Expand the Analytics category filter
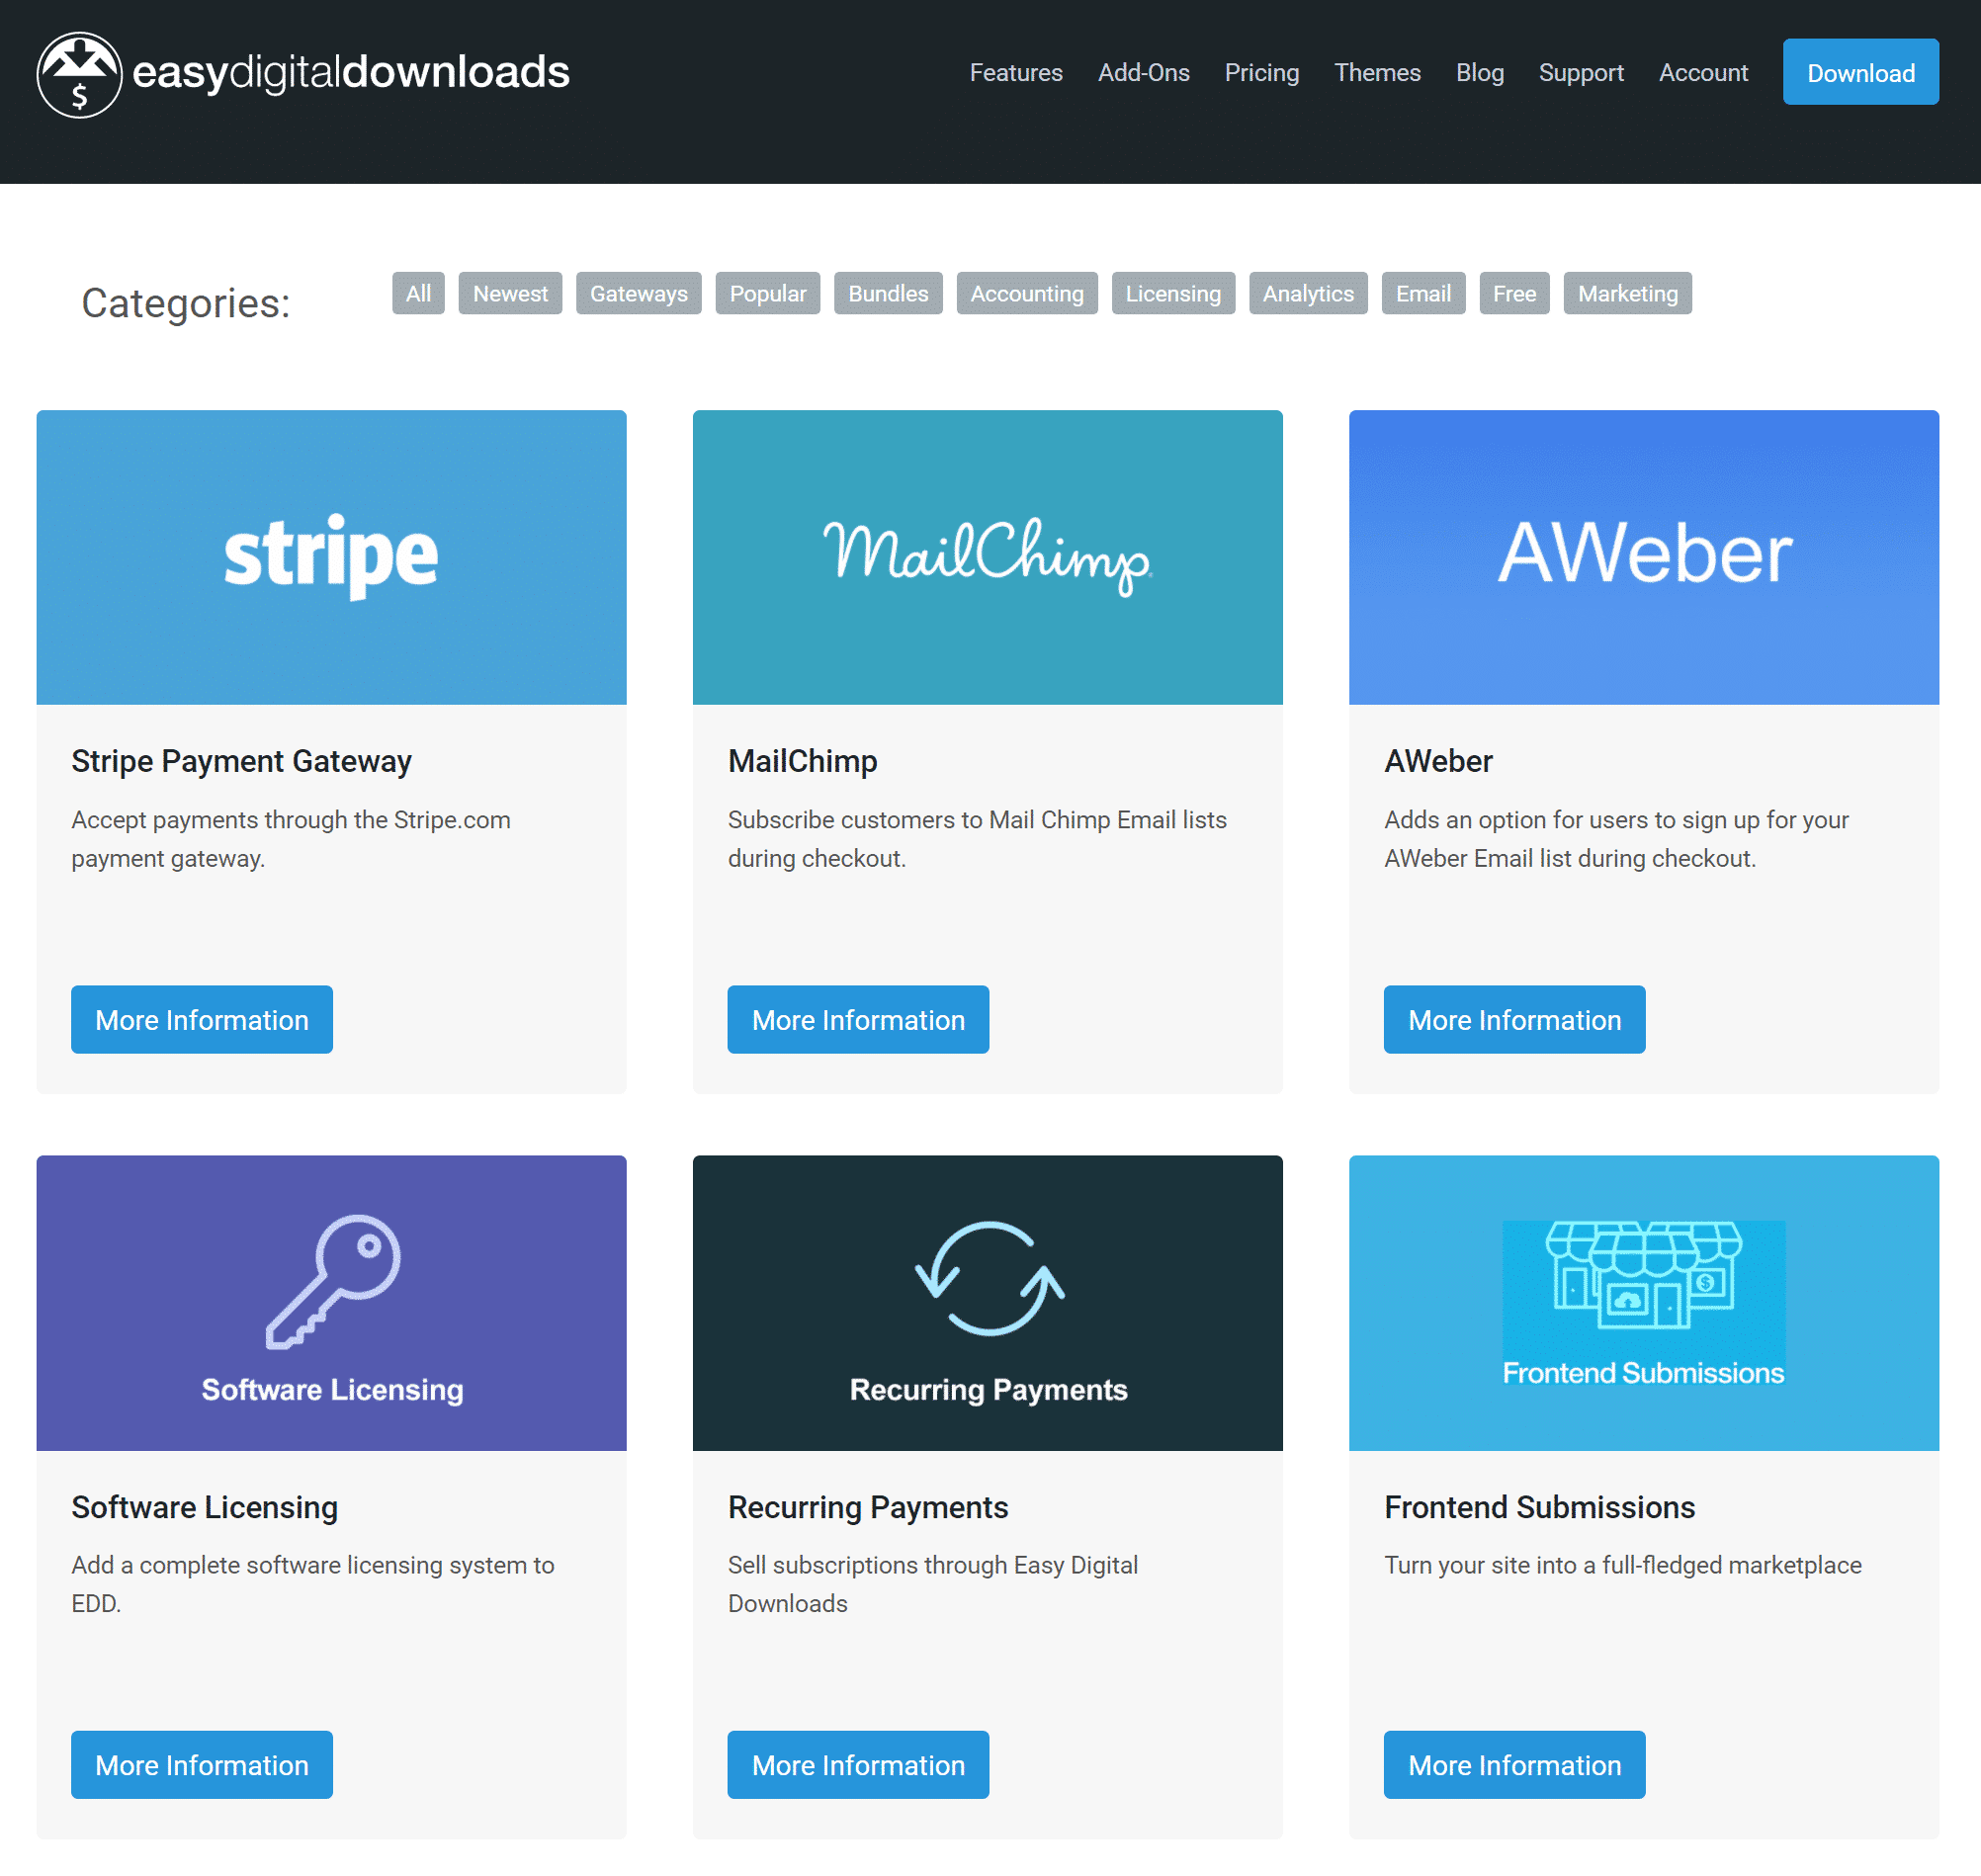Viewport: 1981px width, 1876px height. (x=1307, y=295)
